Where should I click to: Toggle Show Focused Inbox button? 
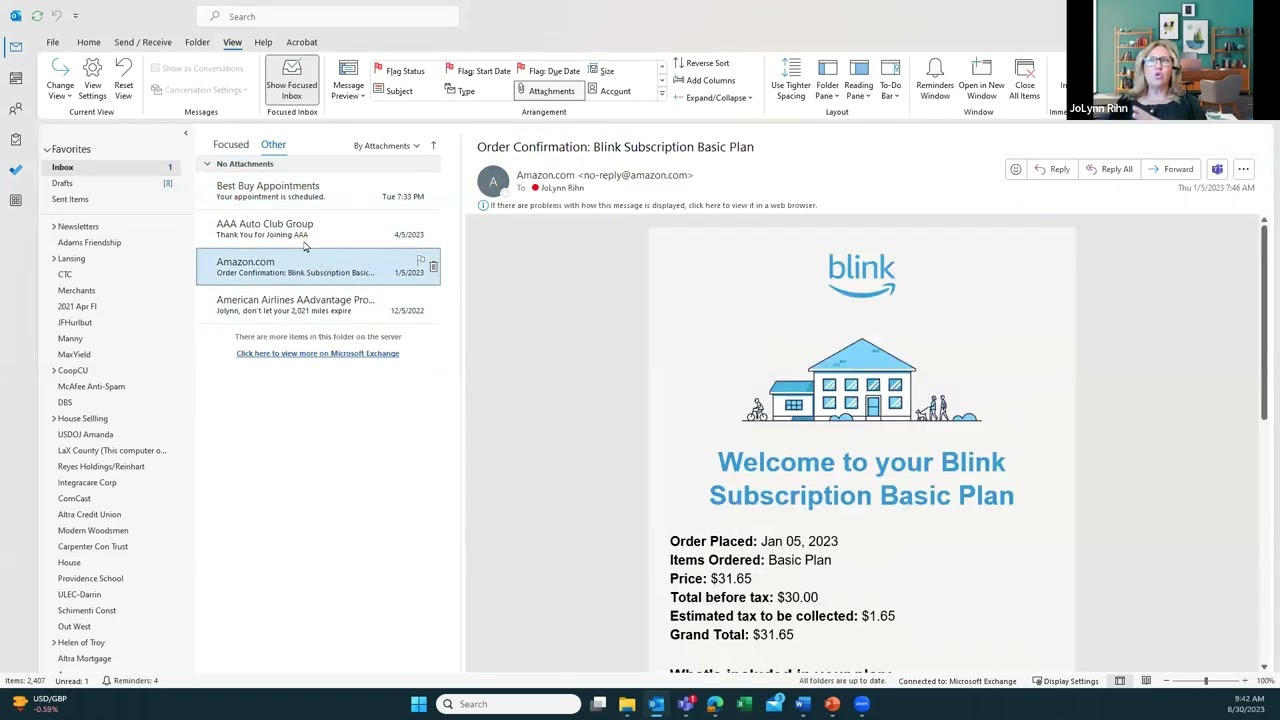291,79
